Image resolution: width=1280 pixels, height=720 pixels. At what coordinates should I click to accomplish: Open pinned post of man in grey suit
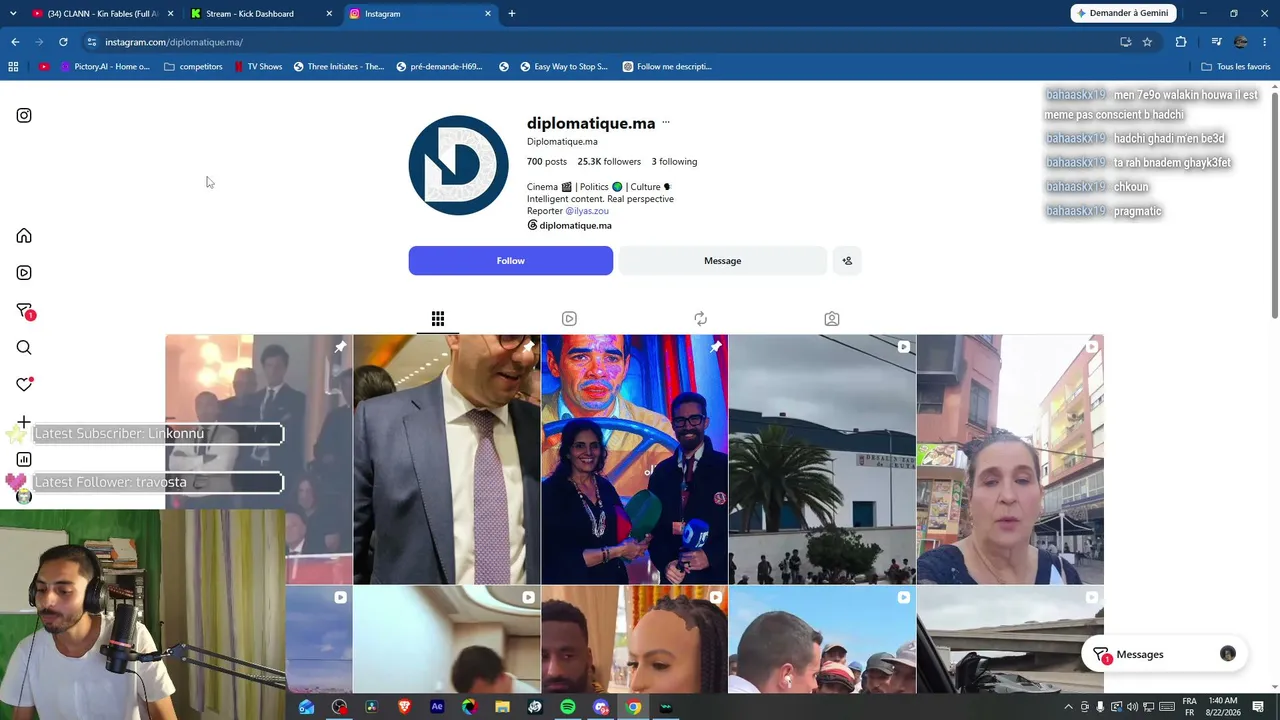(447, 460)
